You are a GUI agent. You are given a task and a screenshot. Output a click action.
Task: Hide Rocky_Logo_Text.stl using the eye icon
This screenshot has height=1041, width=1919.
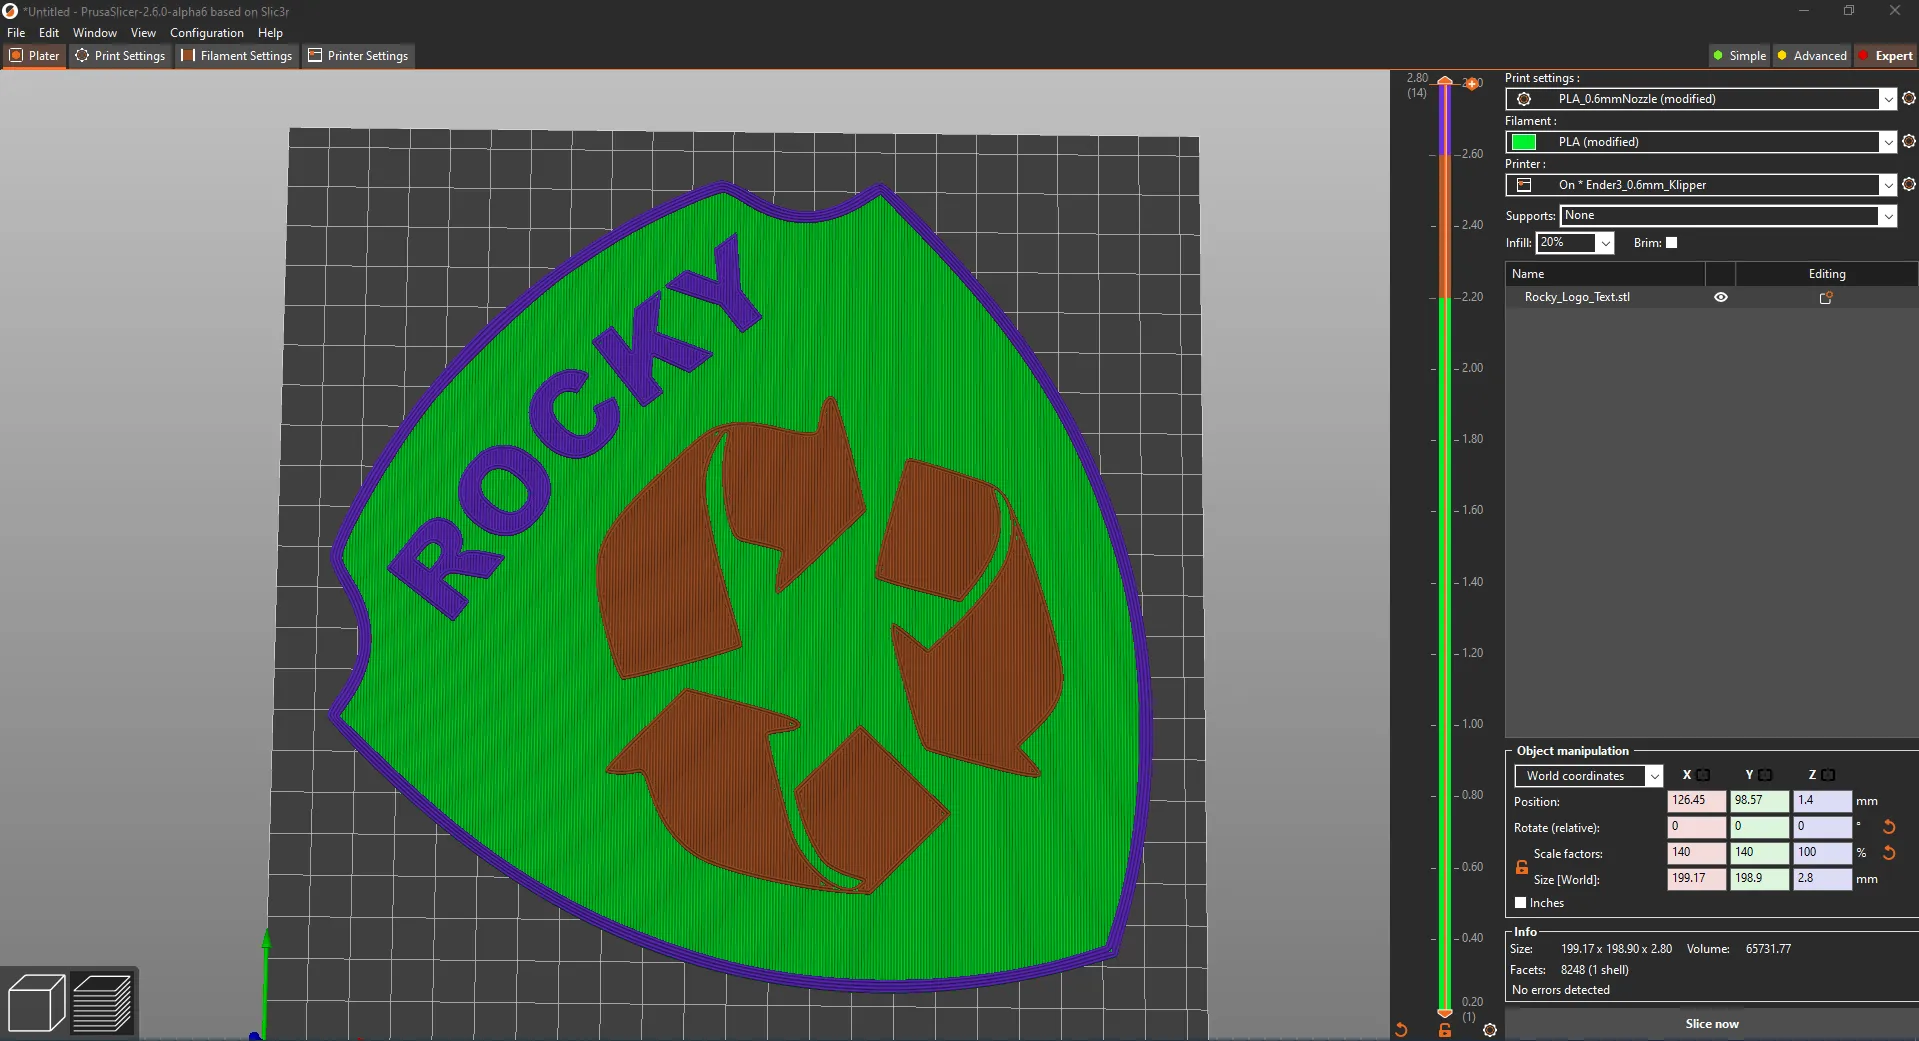[x=1720, y=298]
